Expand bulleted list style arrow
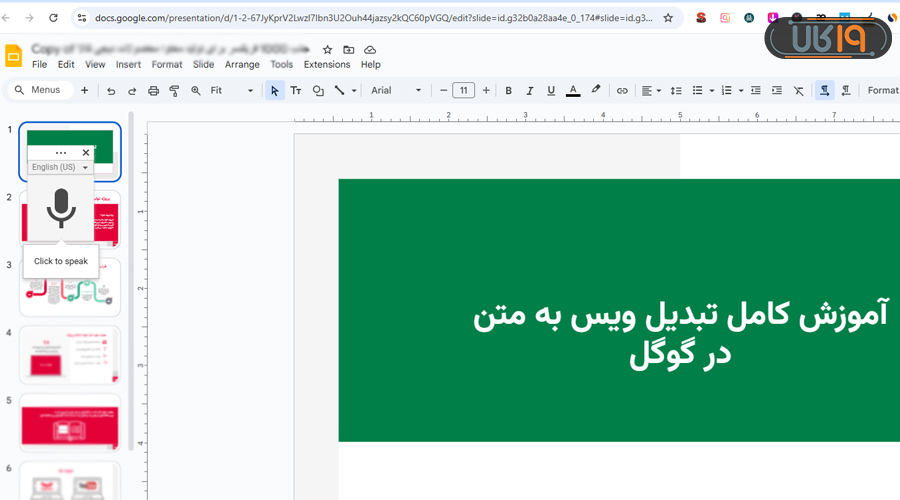Image resolution: width=900 pixels, height=500 pixels. (712, 91)
